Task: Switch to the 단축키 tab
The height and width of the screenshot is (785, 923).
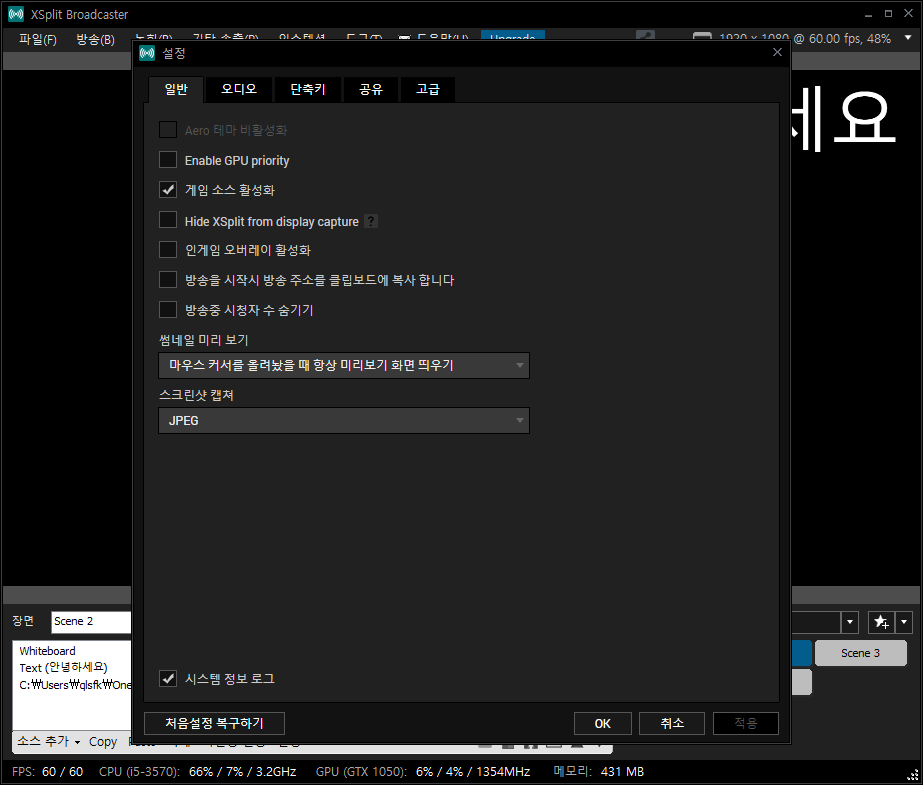Action: pyautogui.click(x=308, y=89)
